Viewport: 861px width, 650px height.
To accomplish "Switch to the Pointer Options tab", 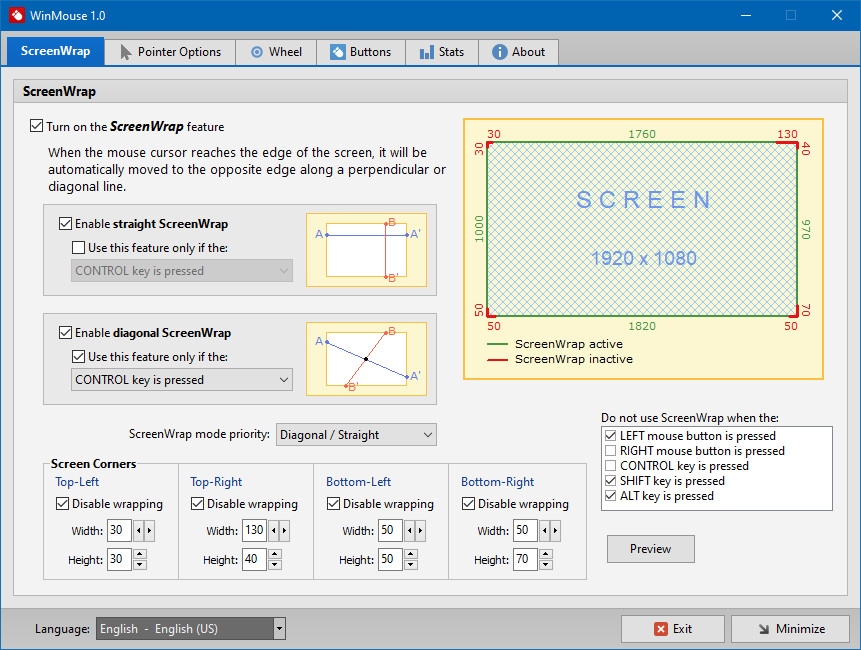I will (170, 52).
